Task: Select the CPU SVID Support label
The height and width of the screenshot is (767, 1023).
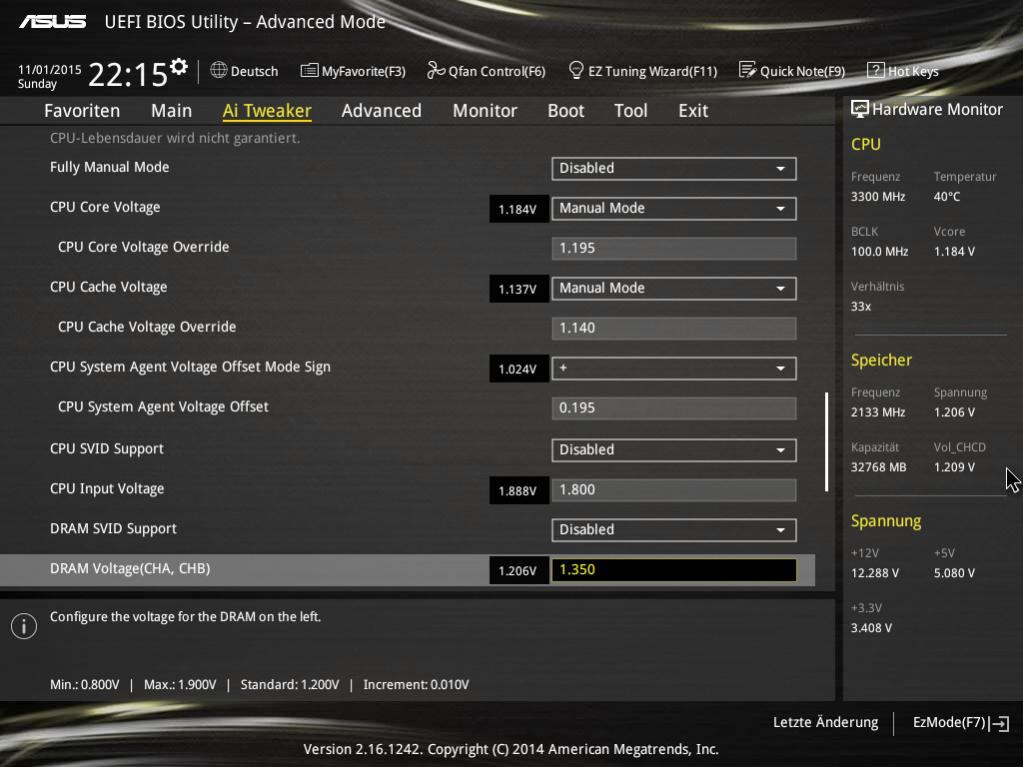Action: point(106,449)
